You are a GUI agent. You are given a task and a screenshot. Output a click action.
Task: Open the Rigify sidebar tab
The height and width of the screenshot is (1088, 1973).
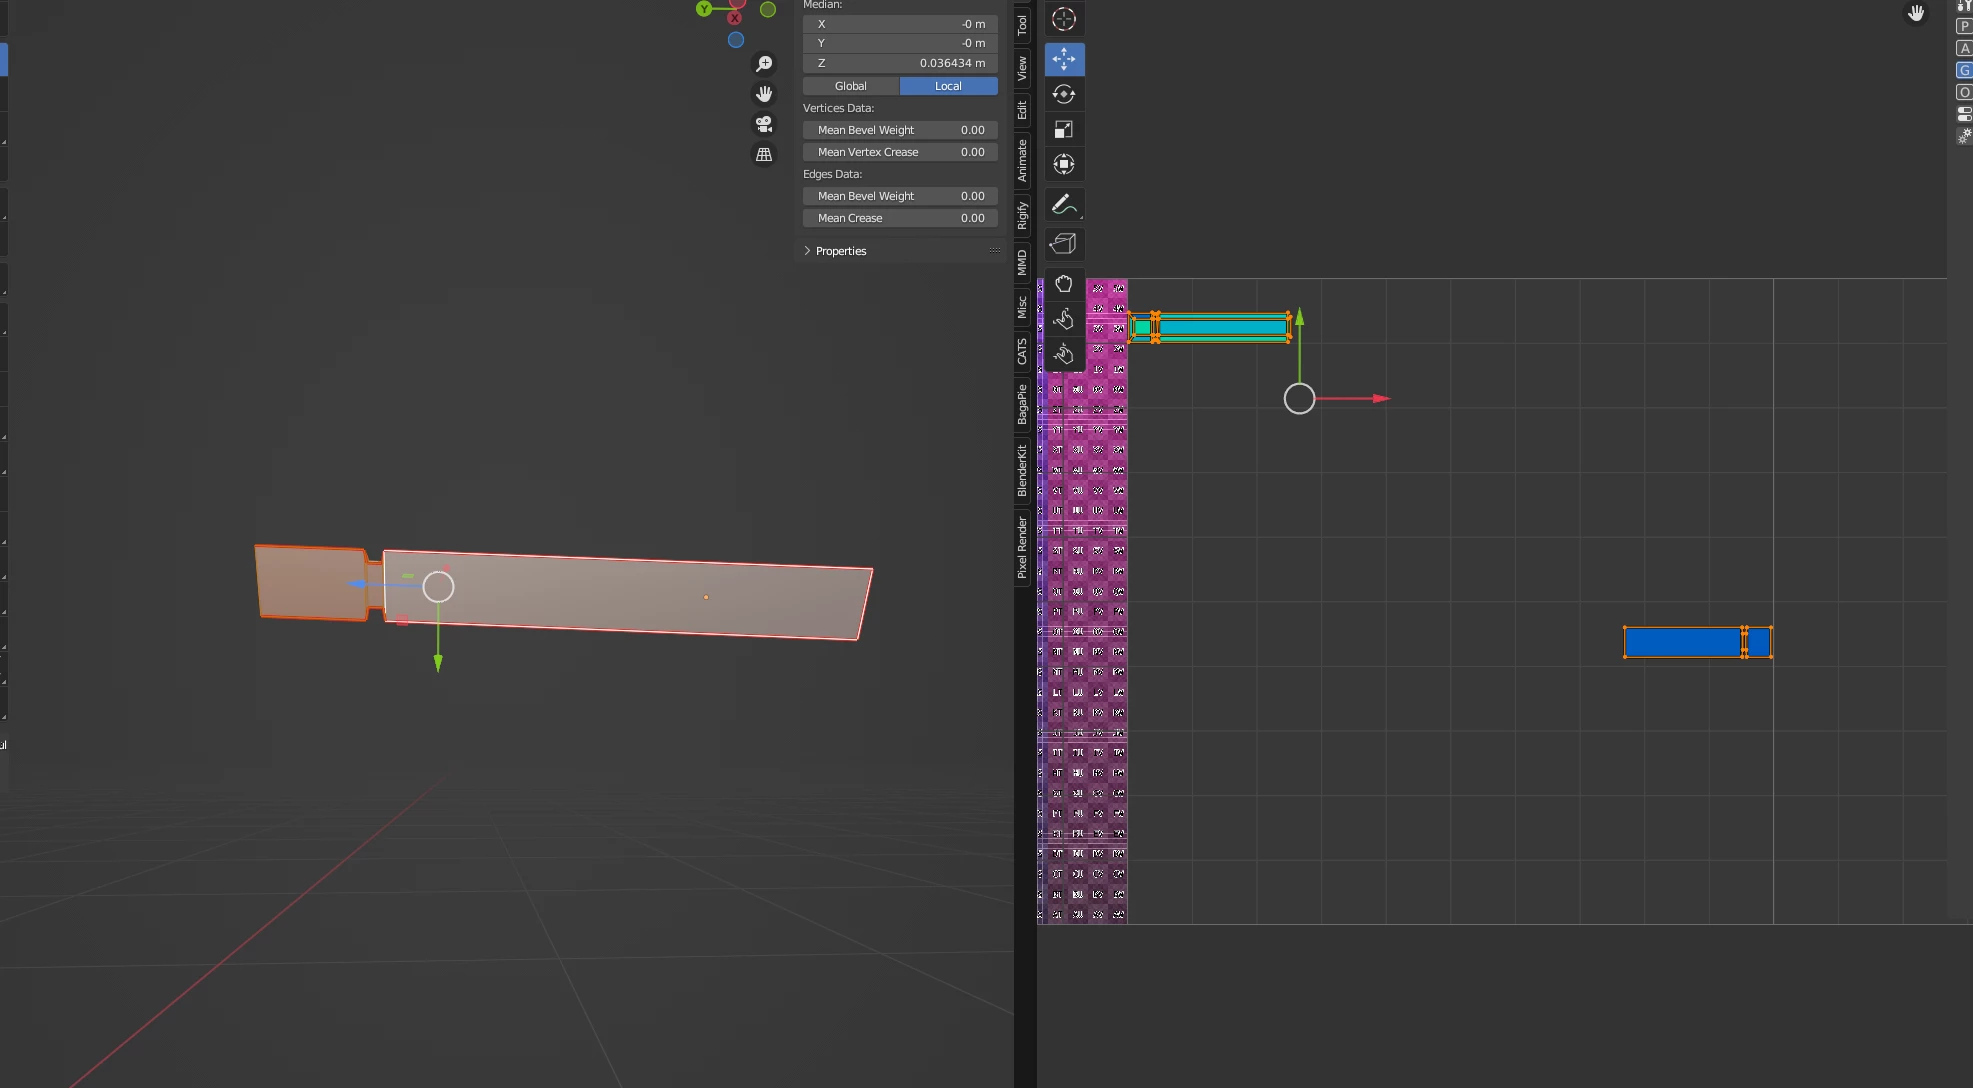[1022, 215]
